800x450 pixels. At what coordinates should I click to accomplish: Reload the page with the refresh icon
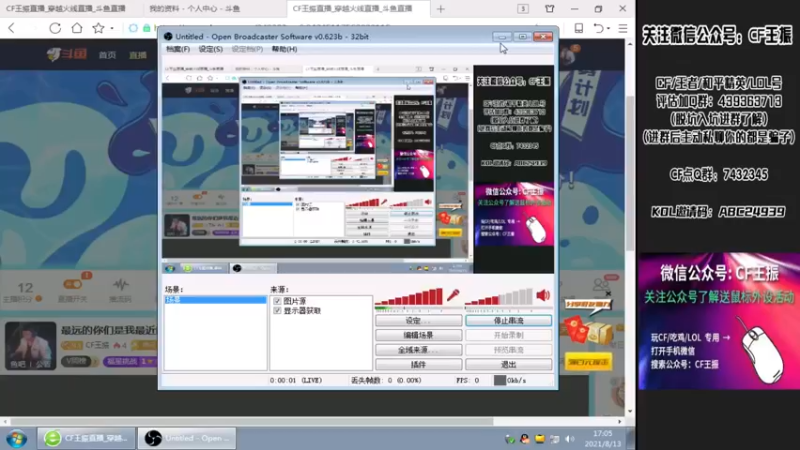coord(55,28)
